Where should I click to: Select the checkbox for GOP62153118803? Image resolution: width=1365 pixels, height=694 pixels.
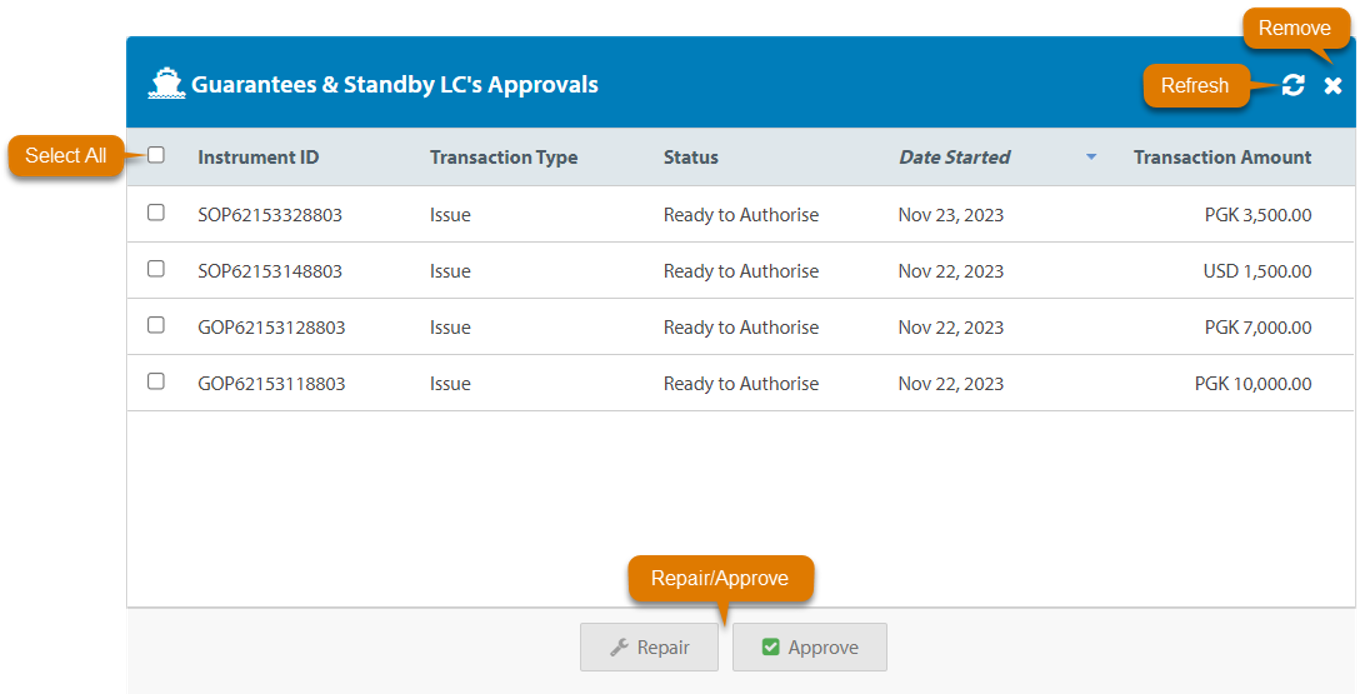155,382
